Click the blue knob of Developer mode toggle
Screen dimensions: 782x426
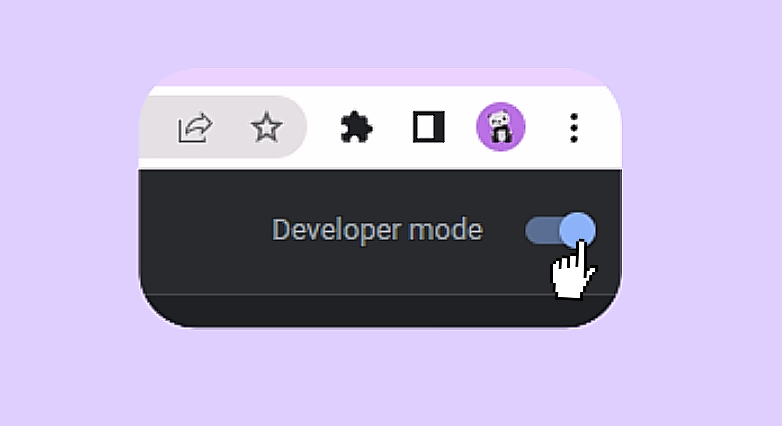point(578,230)
